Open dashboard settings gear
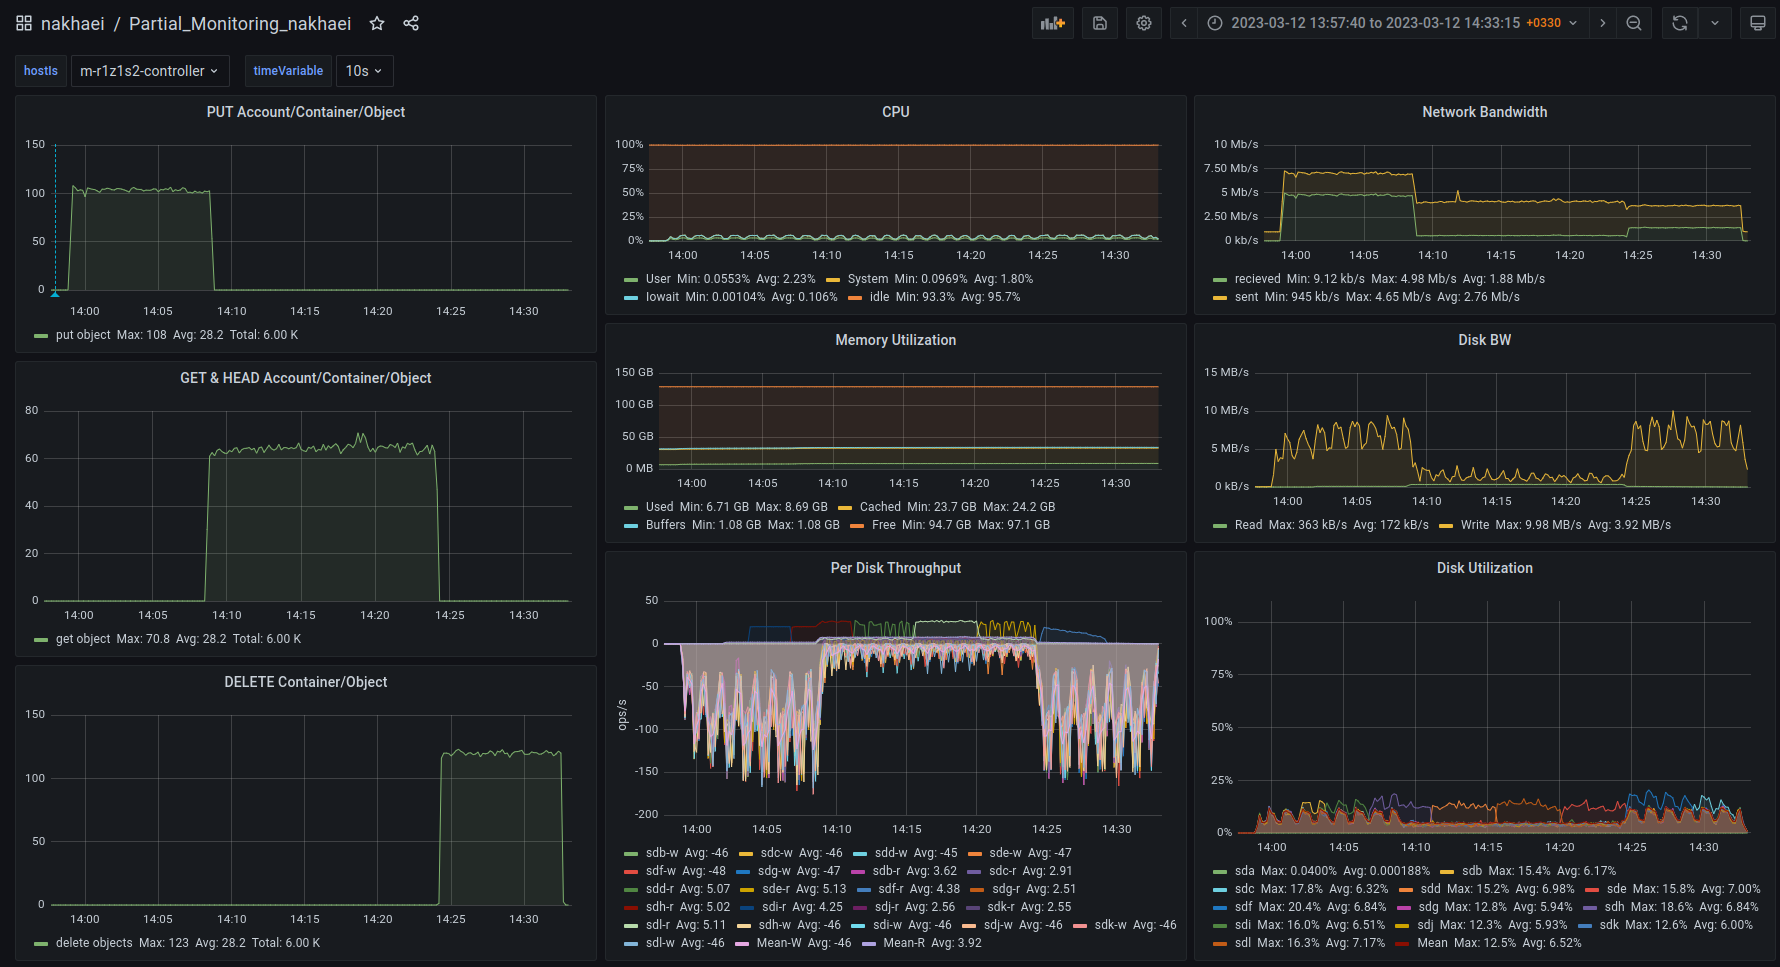Screen dimensions: 1780x967 click(1144, 23)
